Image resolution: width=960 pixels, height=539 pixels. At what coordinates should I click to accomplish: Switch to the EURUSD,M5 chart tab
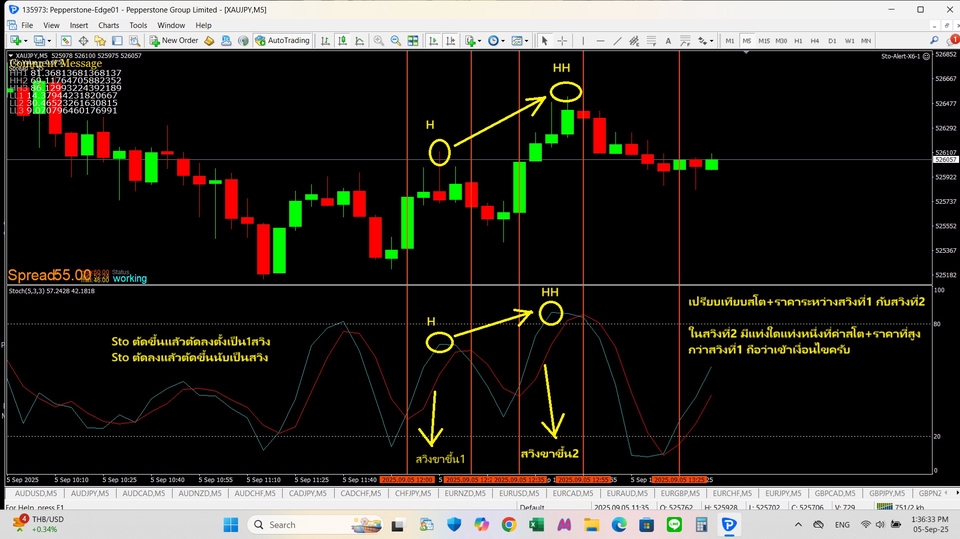[x=520, y=493]
